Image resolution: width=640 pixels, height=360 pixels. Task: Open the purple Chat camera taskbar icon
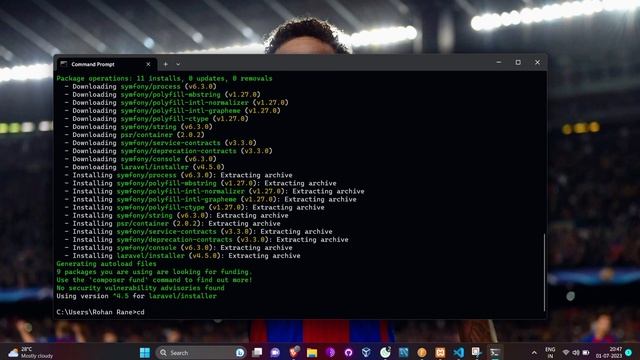(275, 353)
